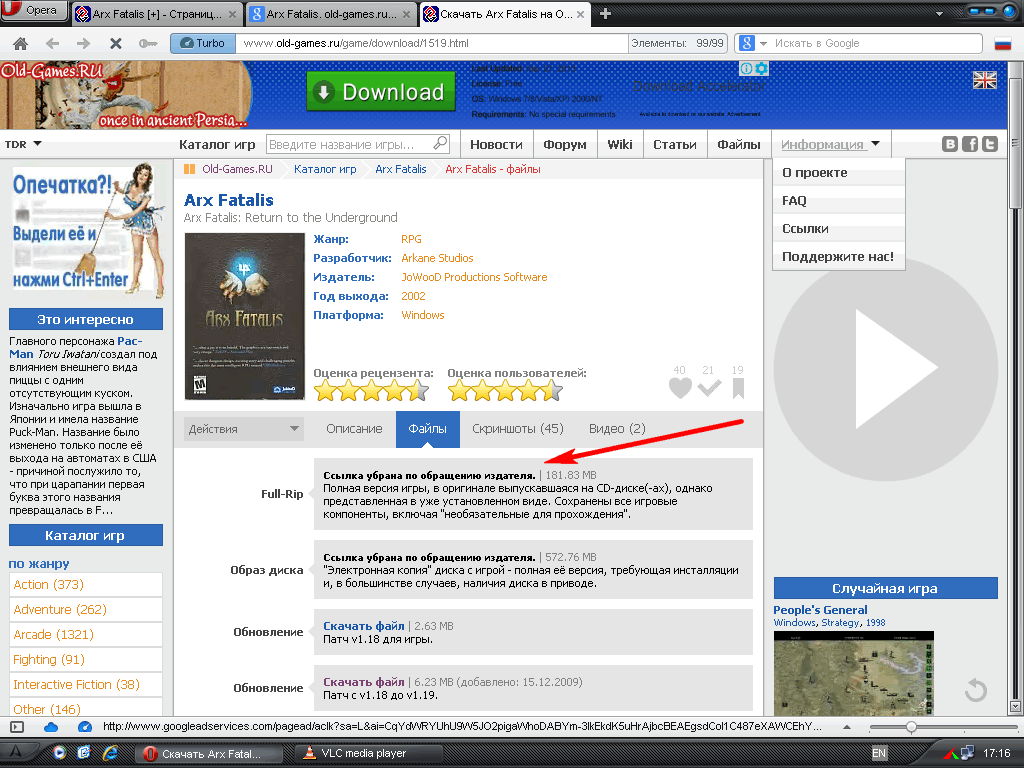Click the Opera Link cloud icon
Screen dimensions: 1024x768
coord(51,727)
